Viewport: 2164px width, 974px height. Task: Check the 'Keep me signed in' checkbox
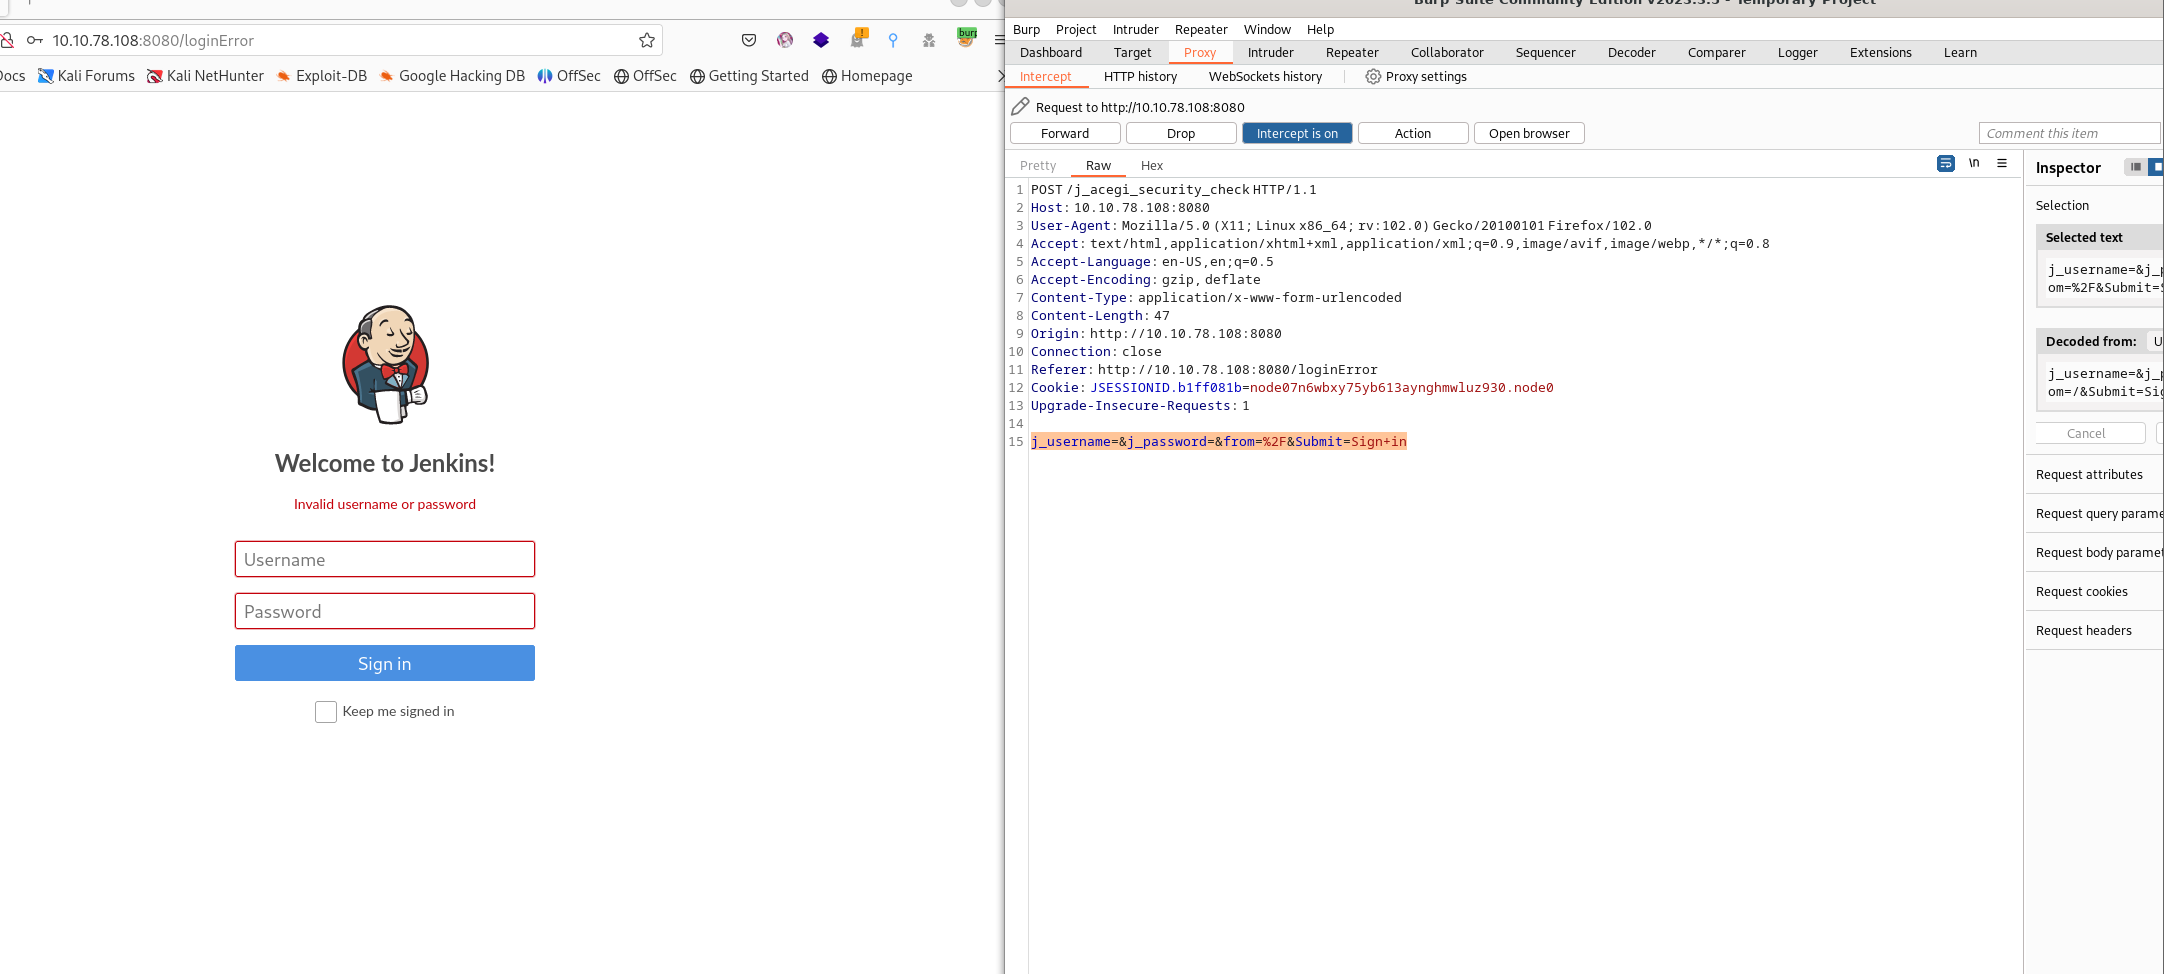[326, 712]
